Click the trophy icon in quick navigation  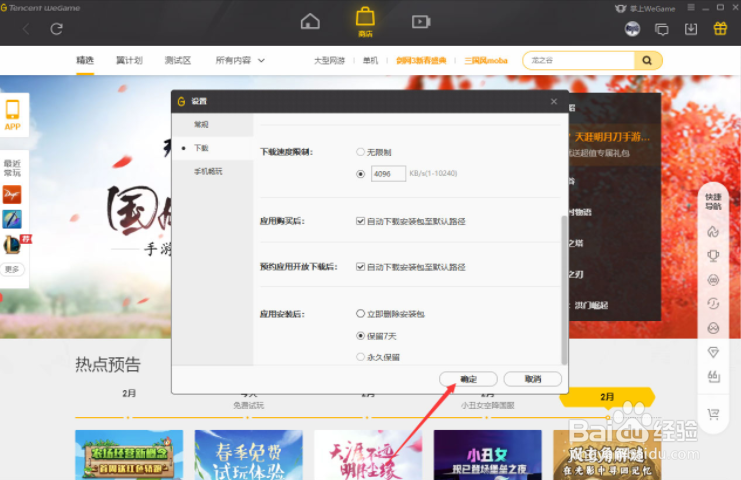point(713,256)
